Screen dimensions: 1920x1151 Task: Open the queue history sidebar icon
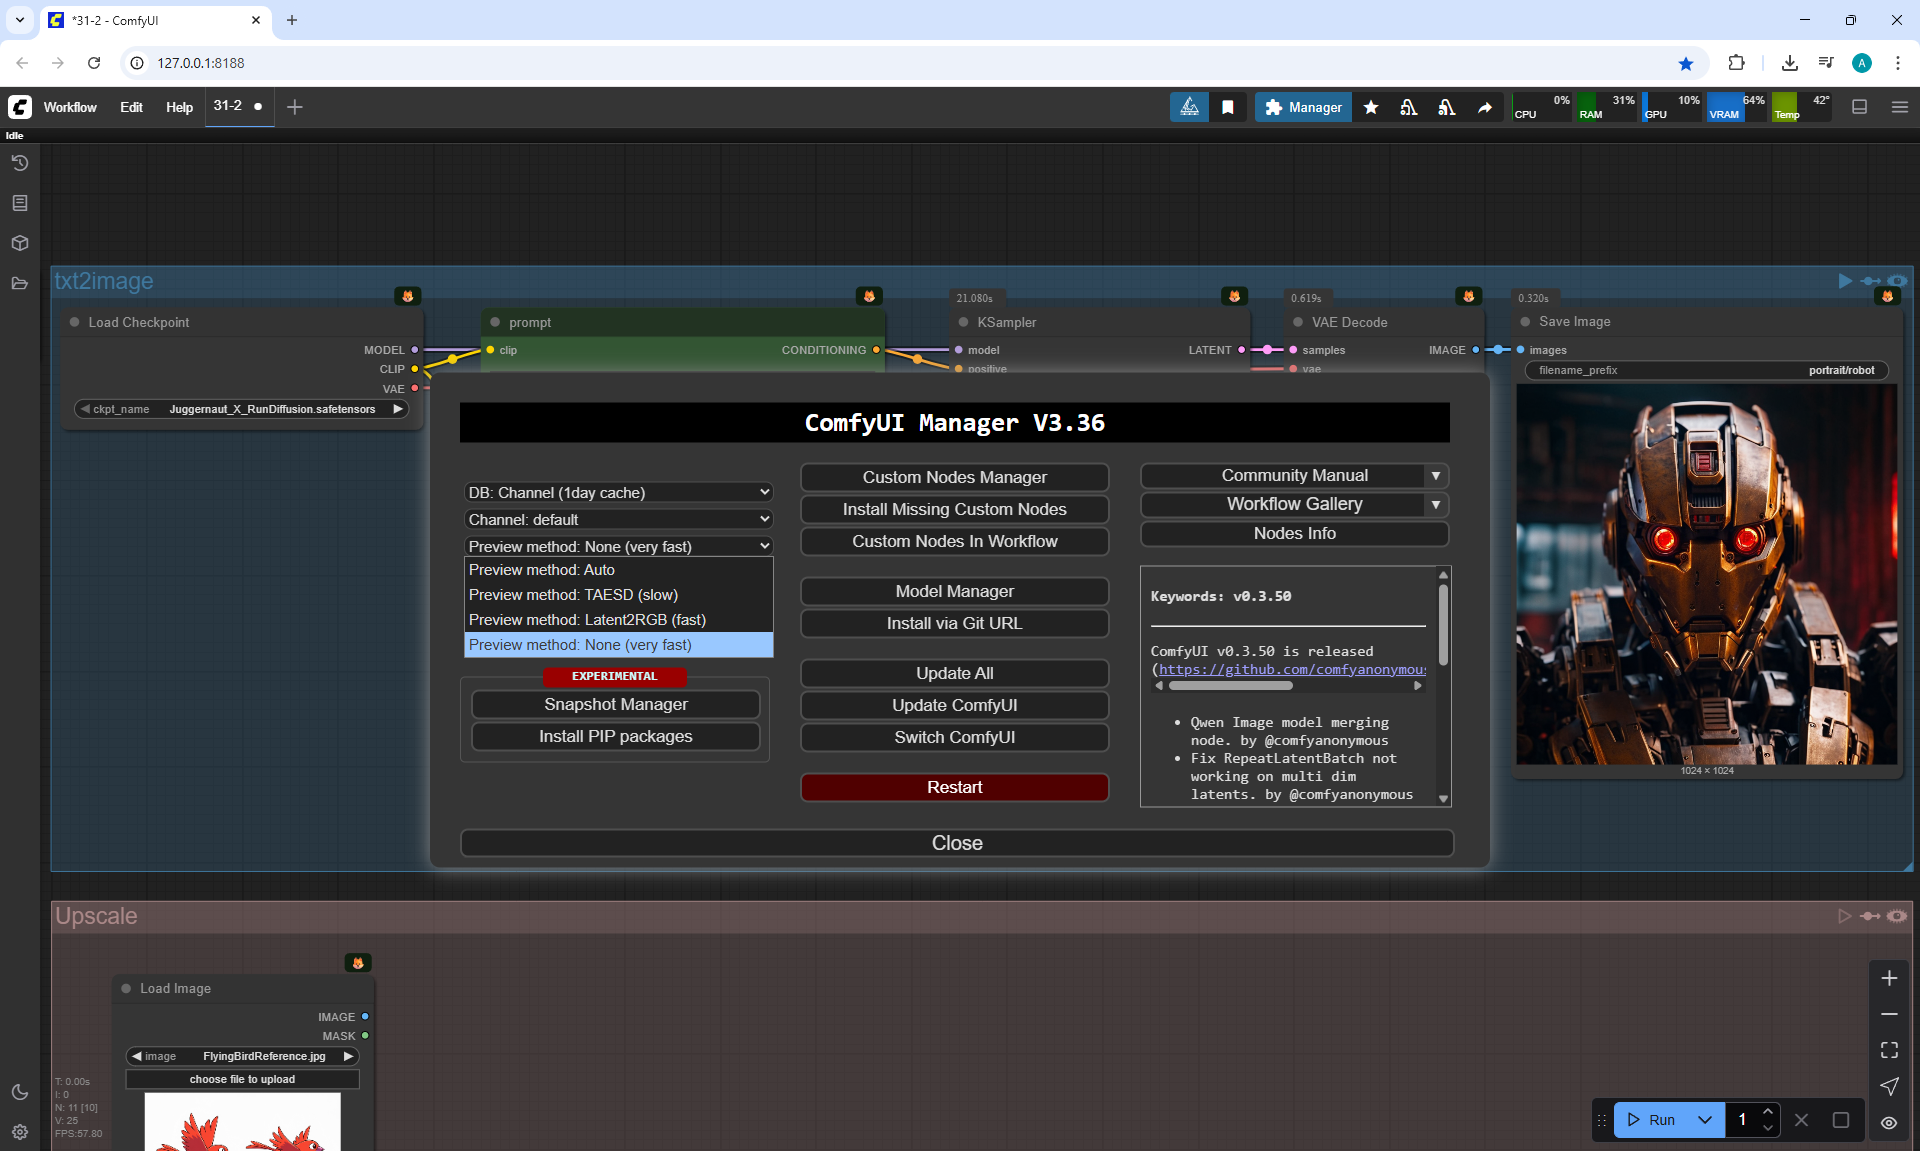tap(19, 163)
